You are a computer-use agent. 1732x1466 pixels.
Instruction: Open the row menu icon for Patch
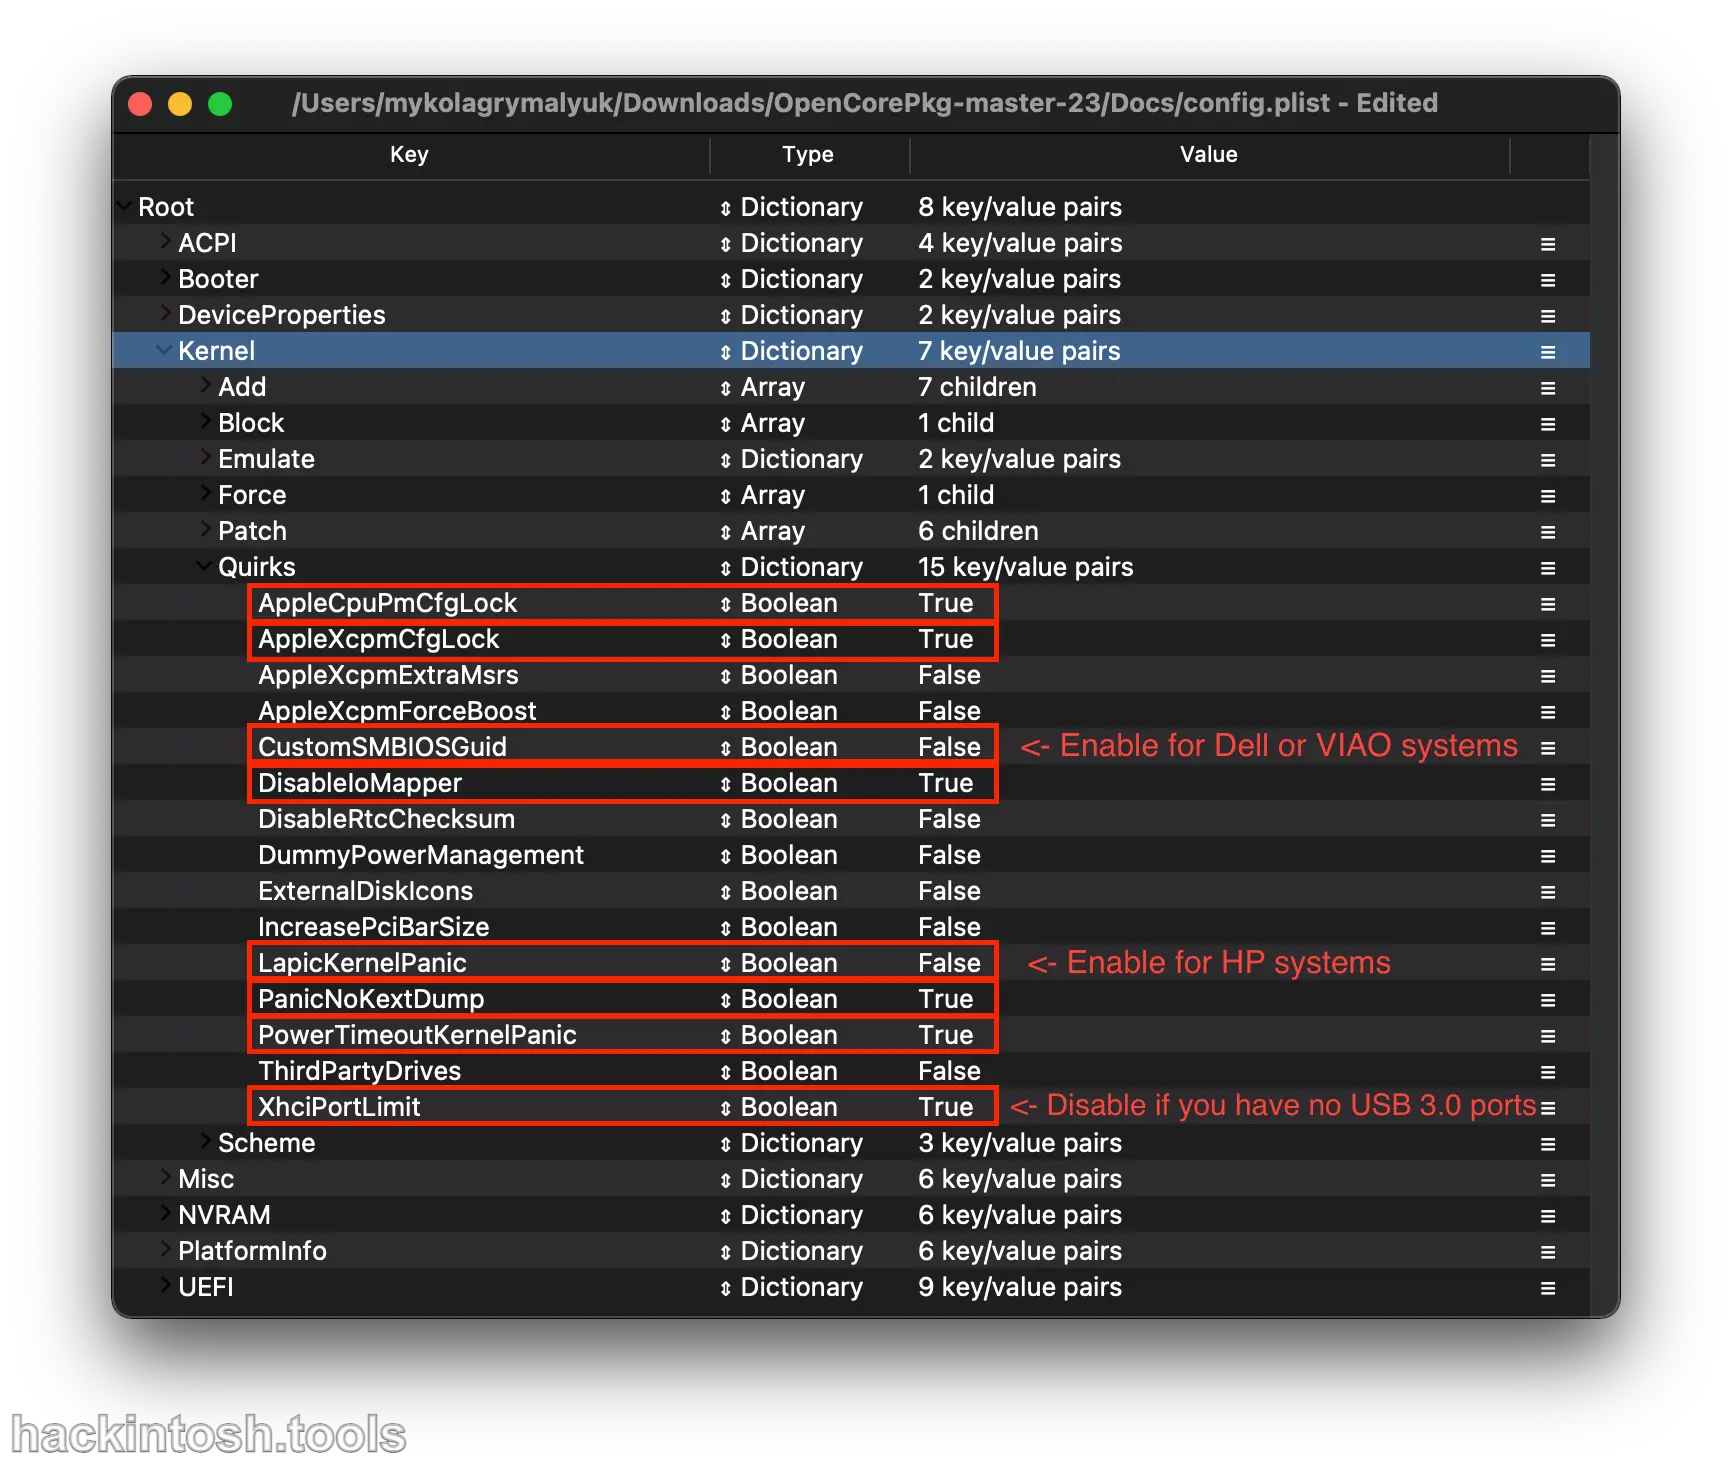[x=1548, y=532]
